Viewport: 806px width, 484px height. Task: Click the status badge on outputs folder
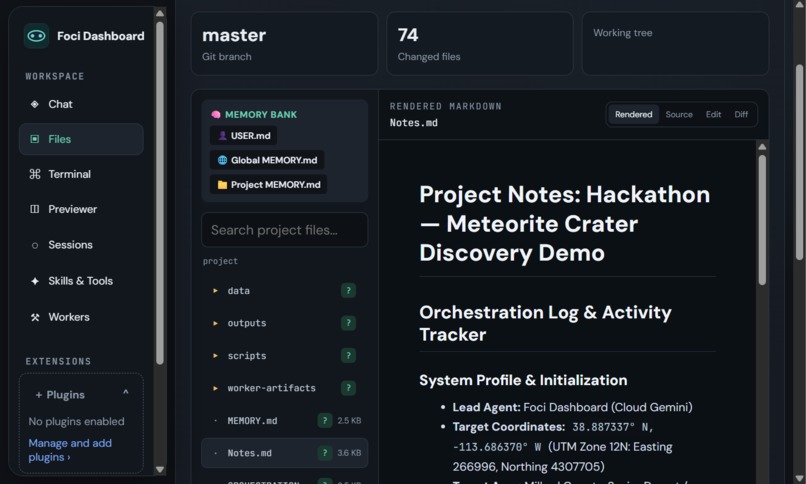click(x=348, y=323)
